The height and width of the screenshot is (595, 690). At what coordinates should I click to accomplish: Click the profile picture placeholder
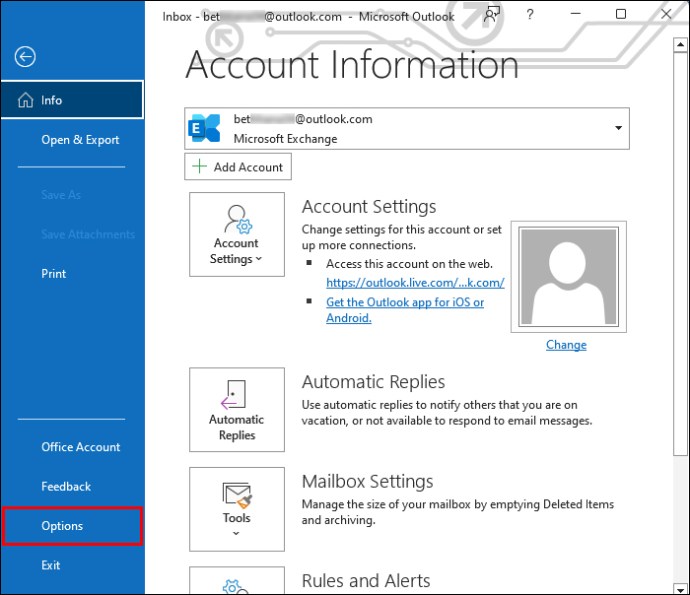pyautogui.click(x=567, y=277)
